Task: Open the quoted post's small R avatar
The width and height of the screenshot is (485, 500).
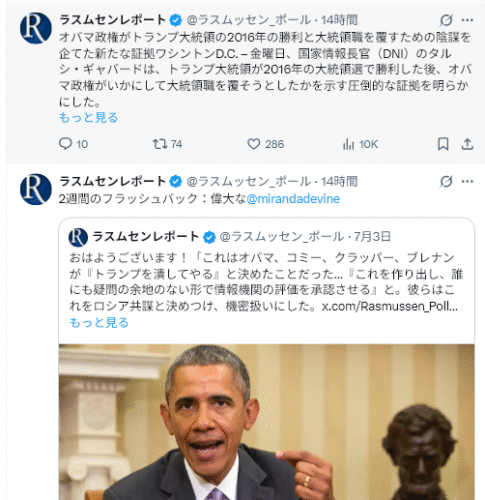Action: (78, 237)
